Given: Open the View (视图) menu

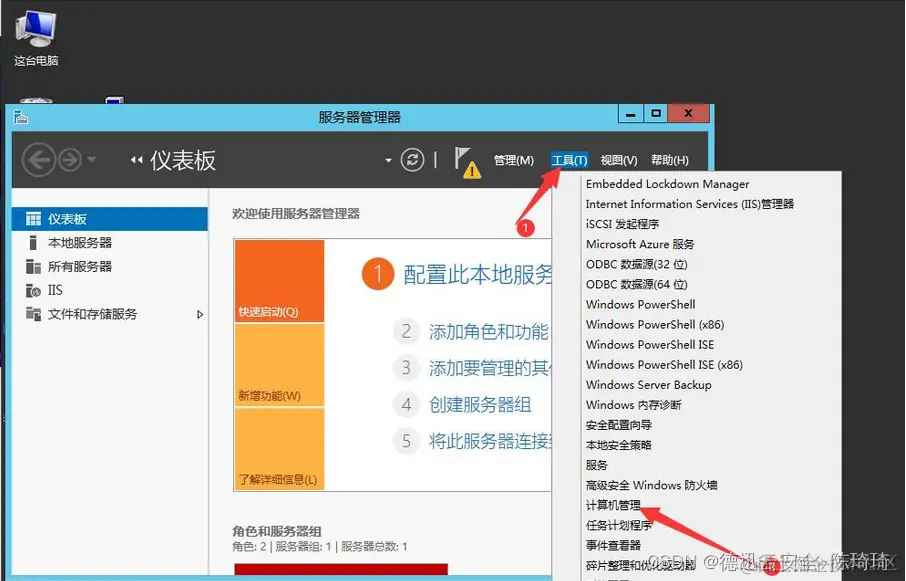Looking at the screenshot, I should 618,161.
